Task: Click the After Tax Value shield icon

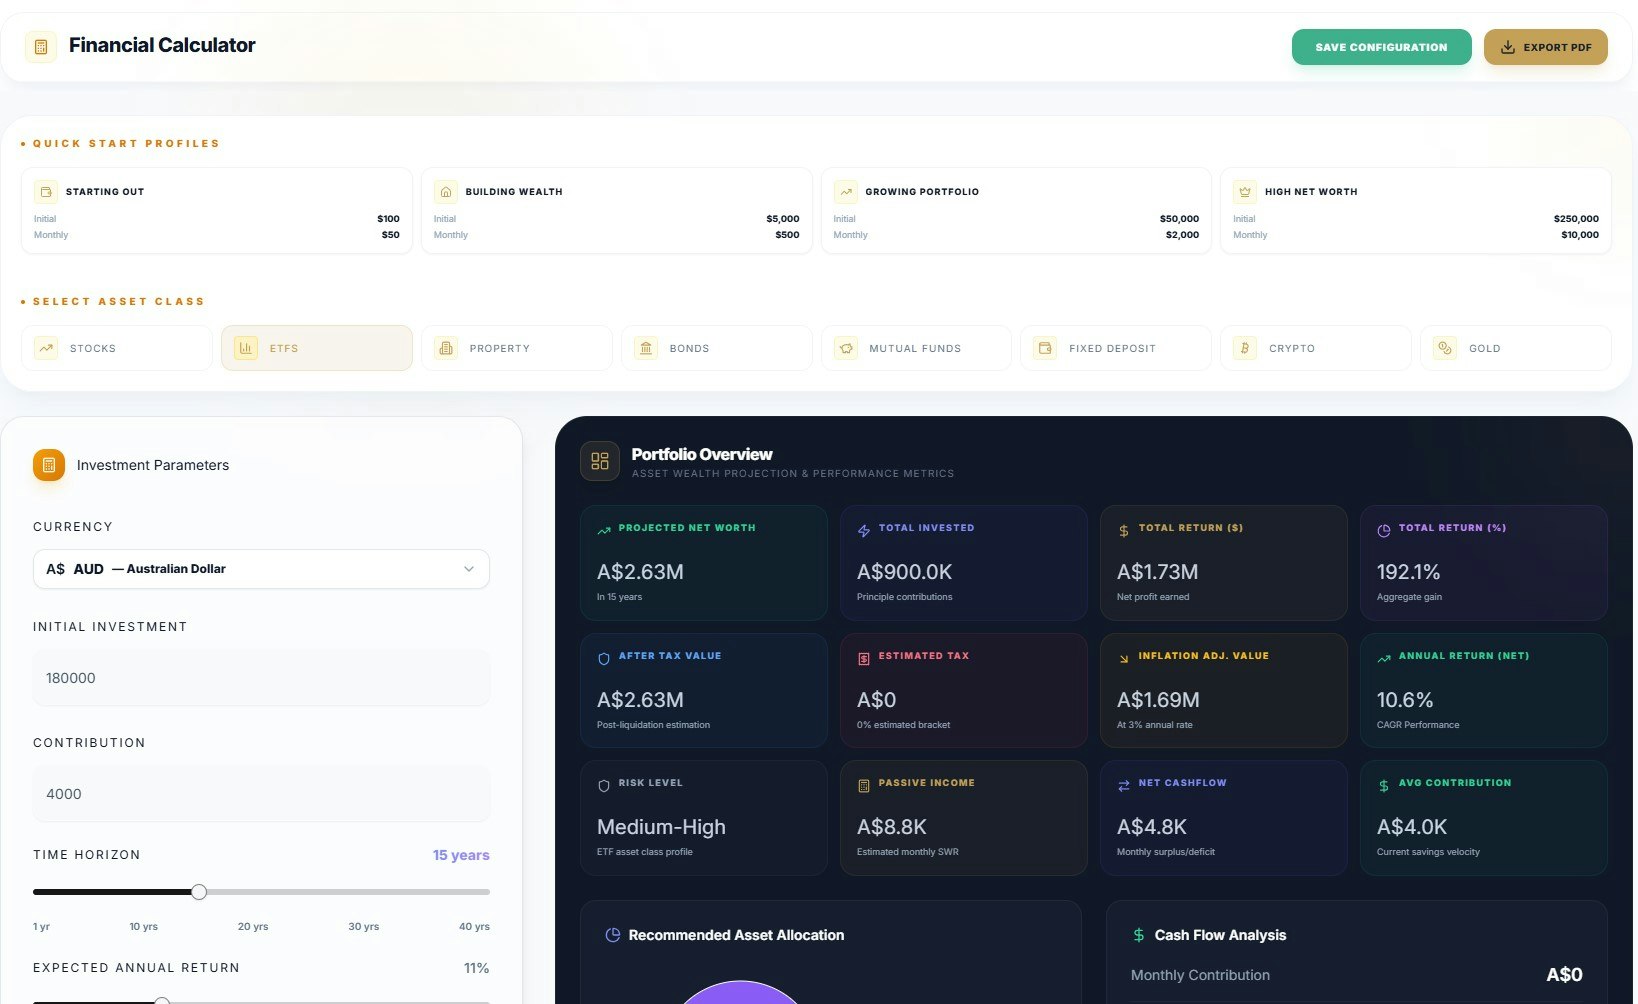Action: click(x=604, y=659)
